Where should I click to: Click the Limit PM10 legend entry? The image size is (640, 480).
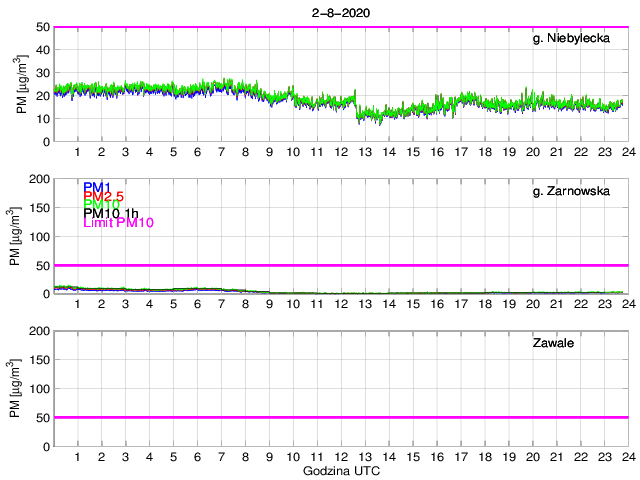coord(123,224)
